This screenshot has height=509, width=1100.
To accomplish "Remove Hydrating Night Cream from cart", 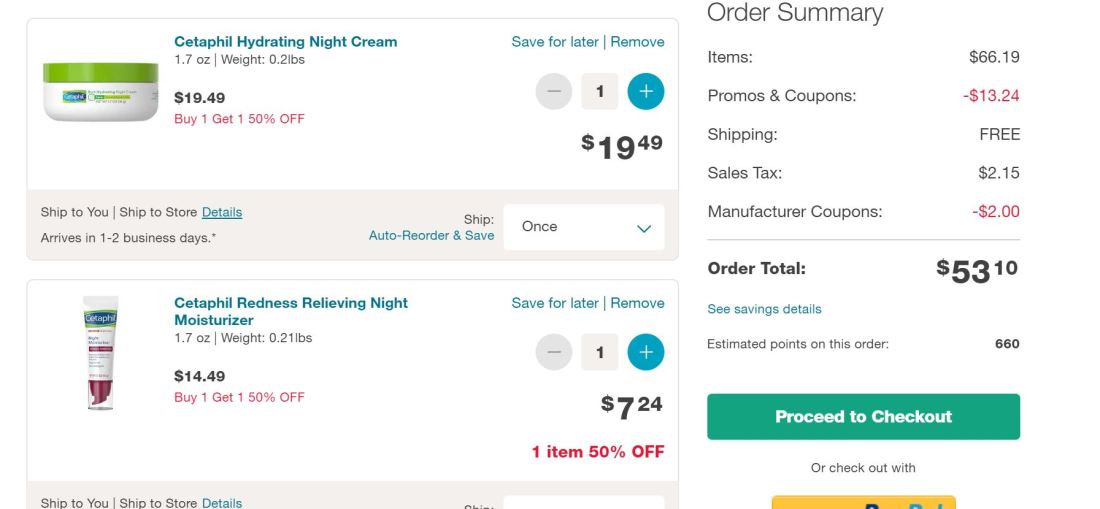I will 637,42.
